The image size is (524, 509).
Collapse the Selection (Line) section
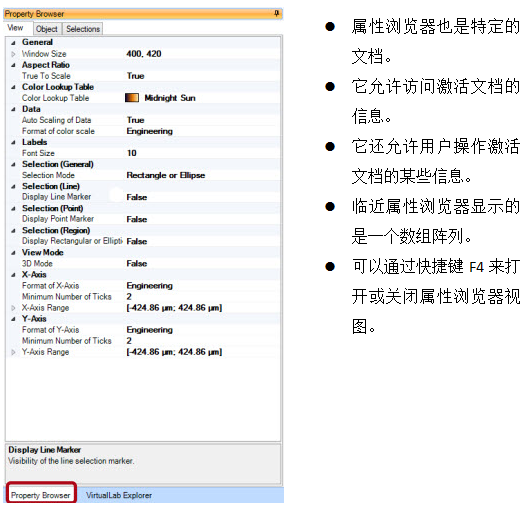13,186
